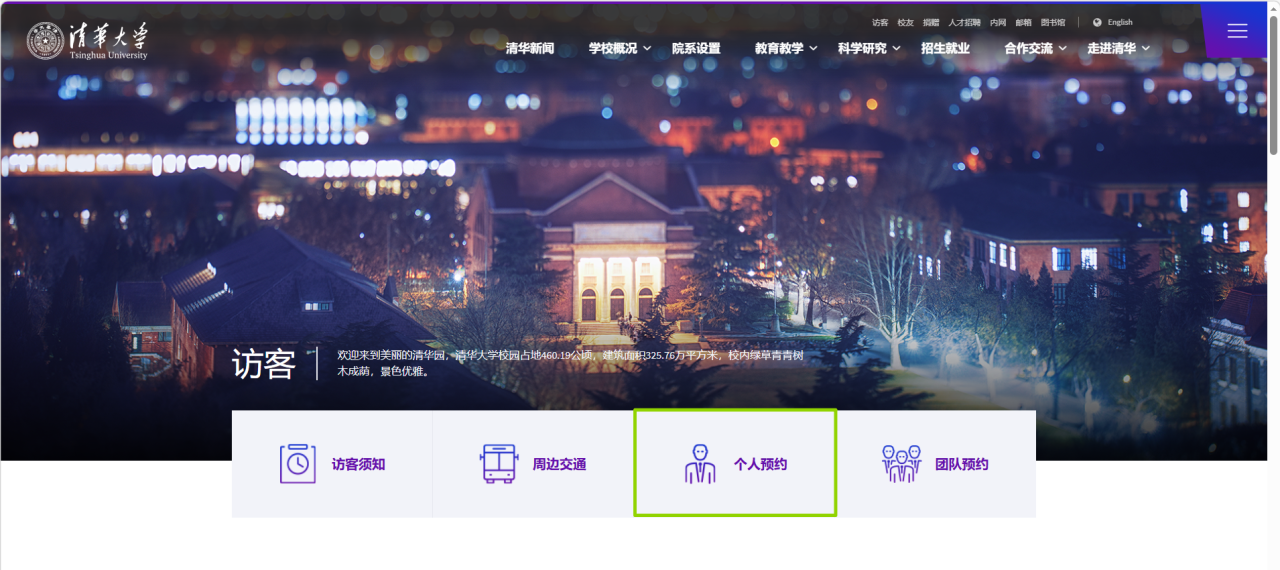Click the group icon for 团队预约
The width and height of the screenshot is (1280, 570).
[x=901, y=464]
